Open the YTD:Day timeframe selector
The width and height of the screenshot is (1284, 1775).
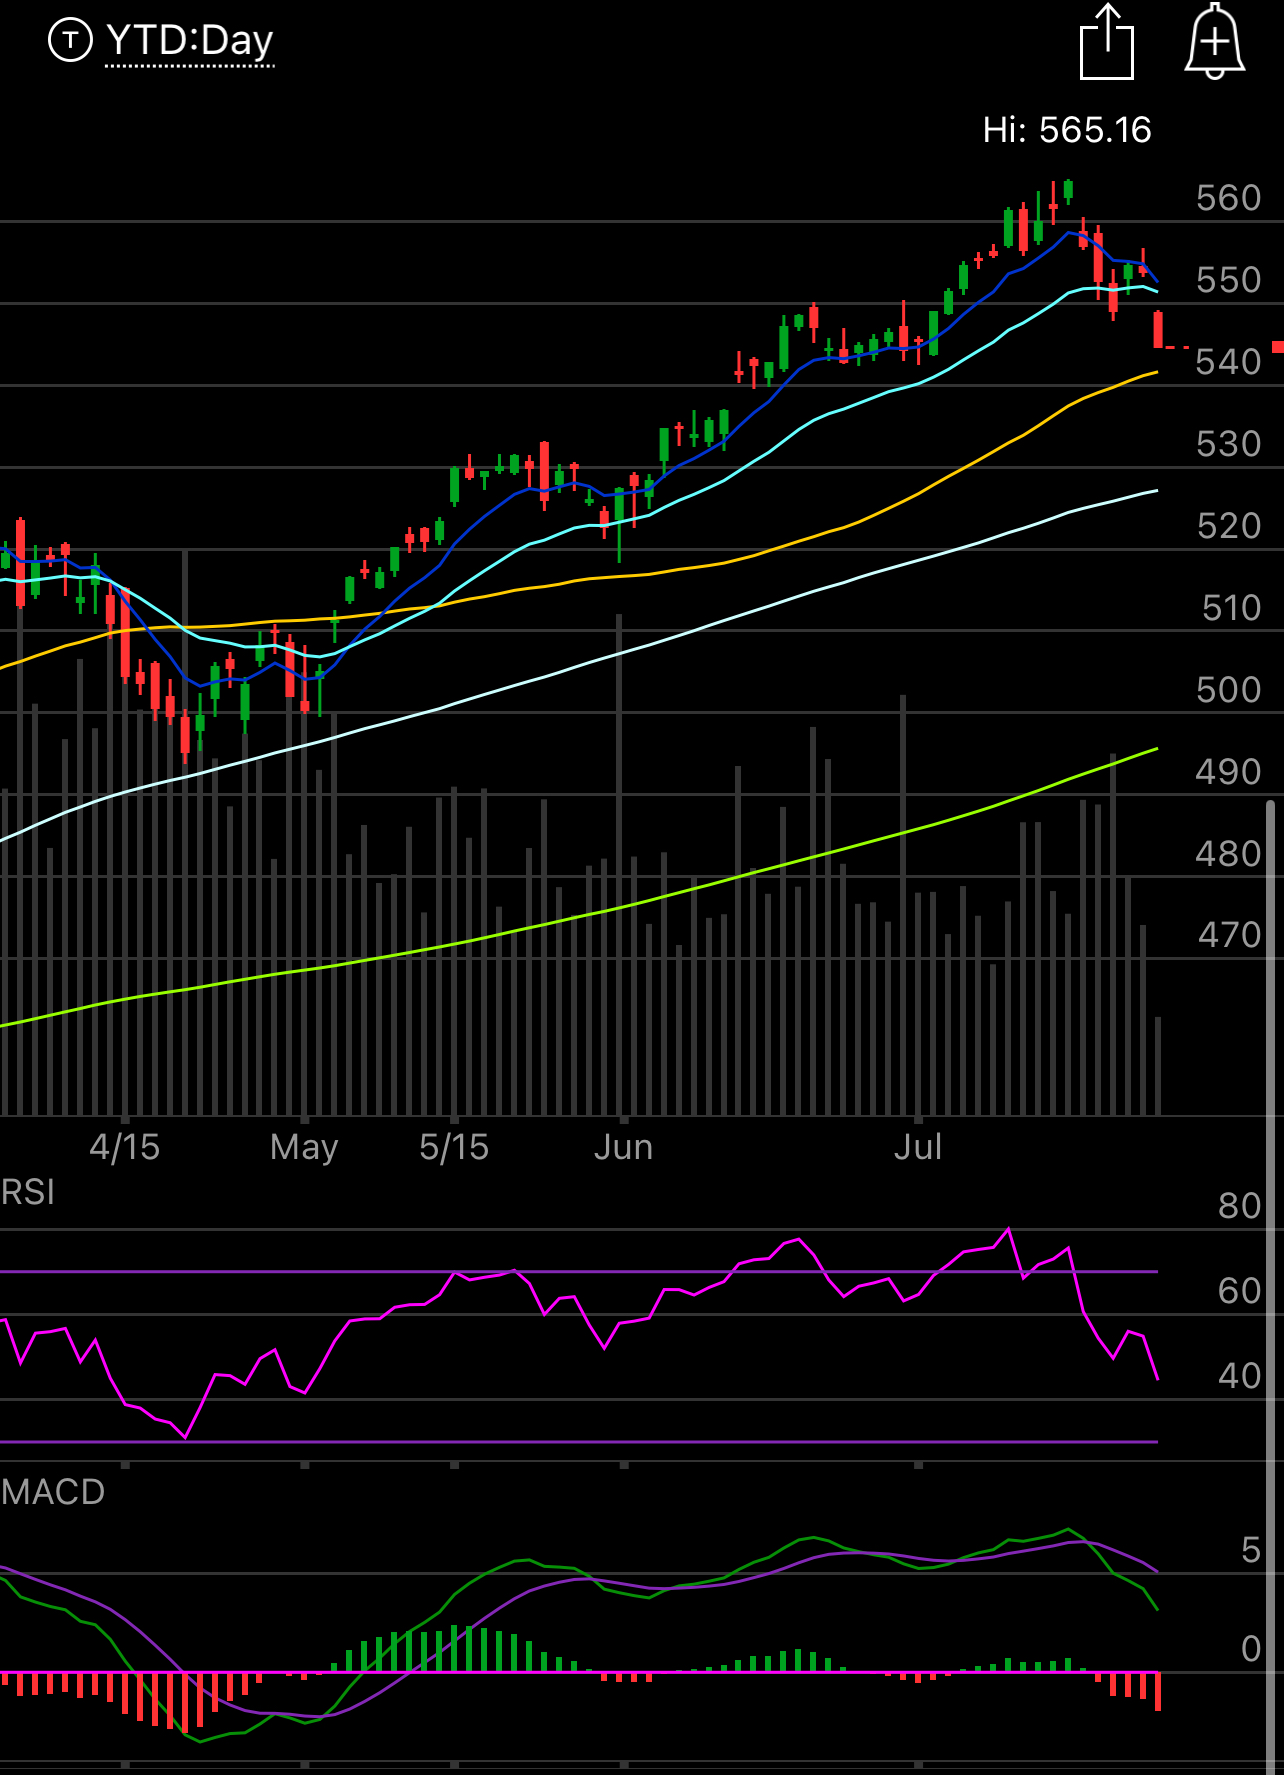point(190,41)
